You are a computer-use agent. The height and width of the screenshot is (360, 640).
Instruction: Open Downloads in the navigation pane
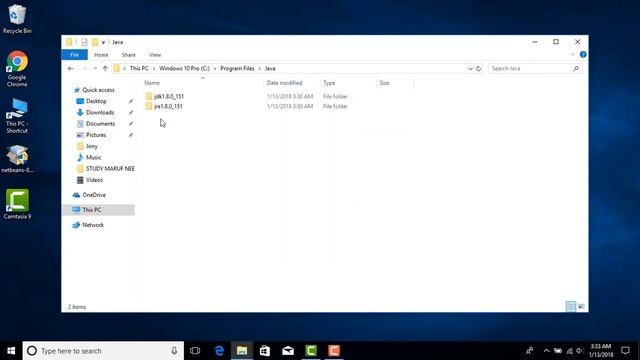(100, 113)
